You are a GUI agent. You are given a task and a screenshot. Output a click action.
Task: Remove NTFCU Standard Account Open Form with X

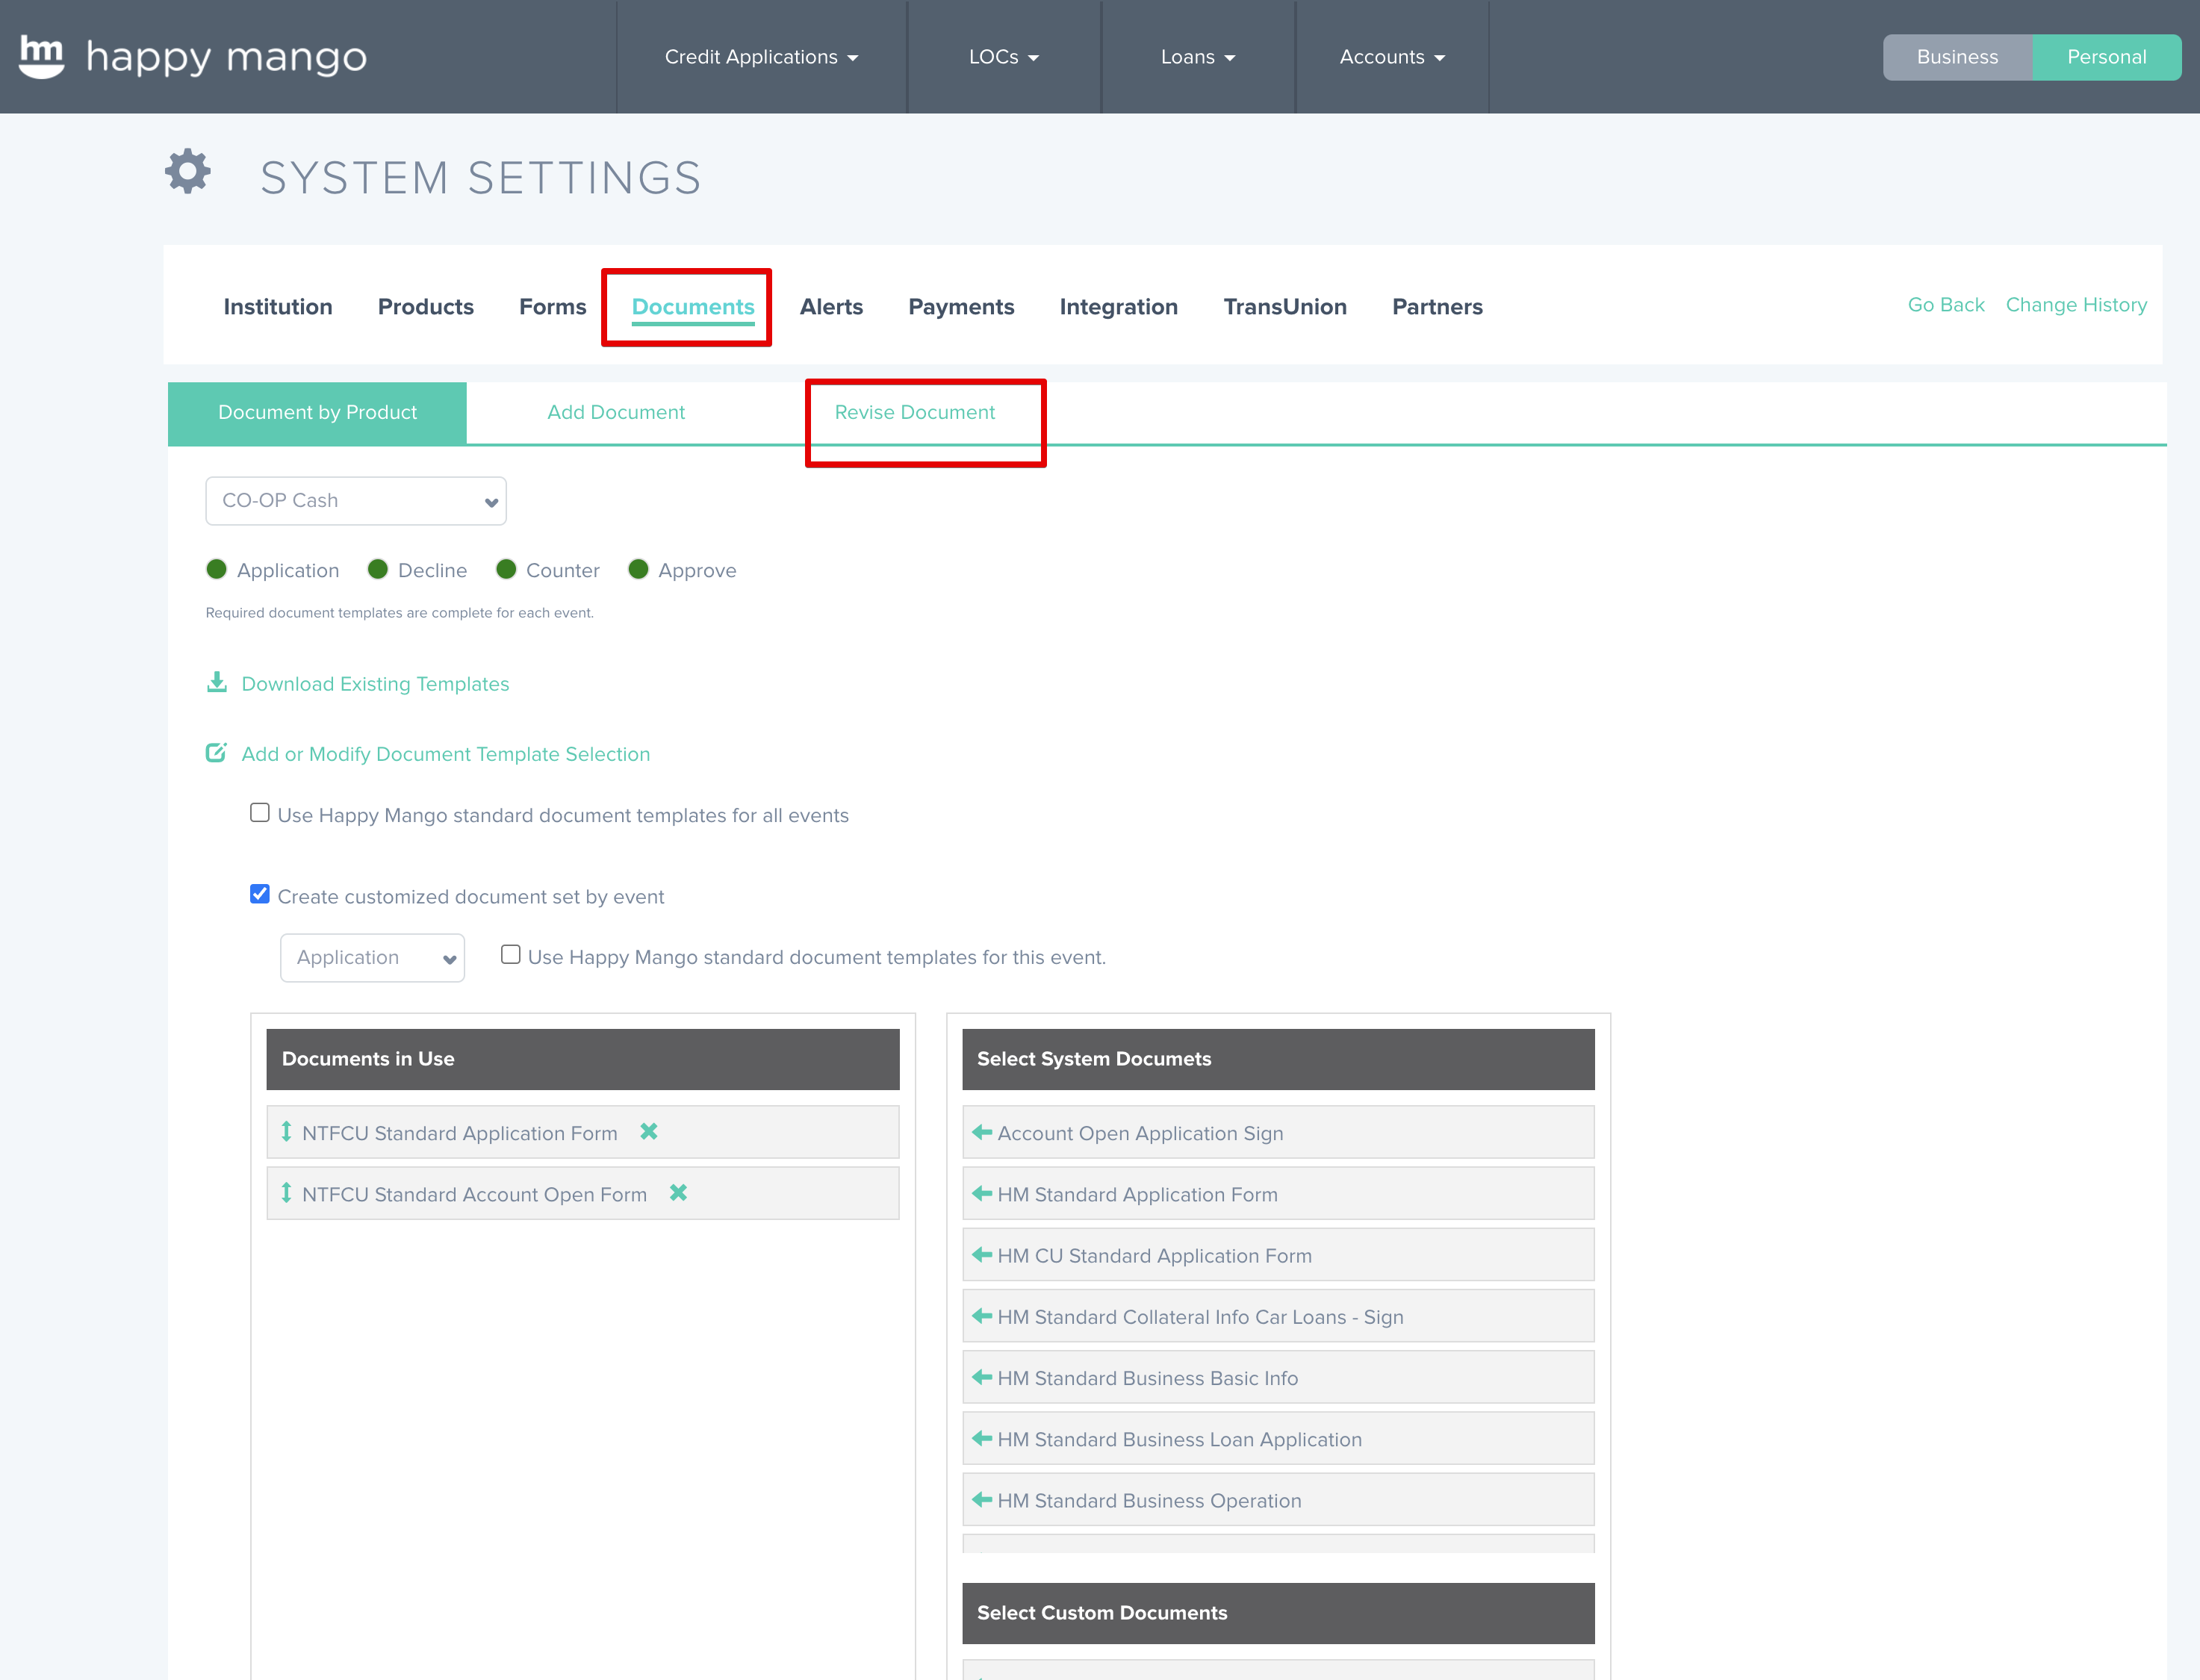click(678, 1193)
